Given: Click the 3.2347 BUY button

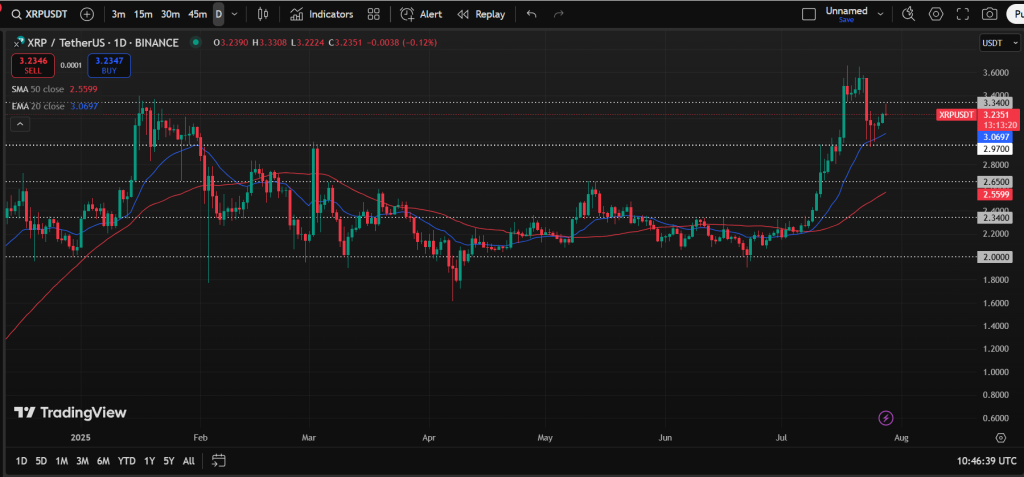Looking at the screenshot, I should pos(109,65).
